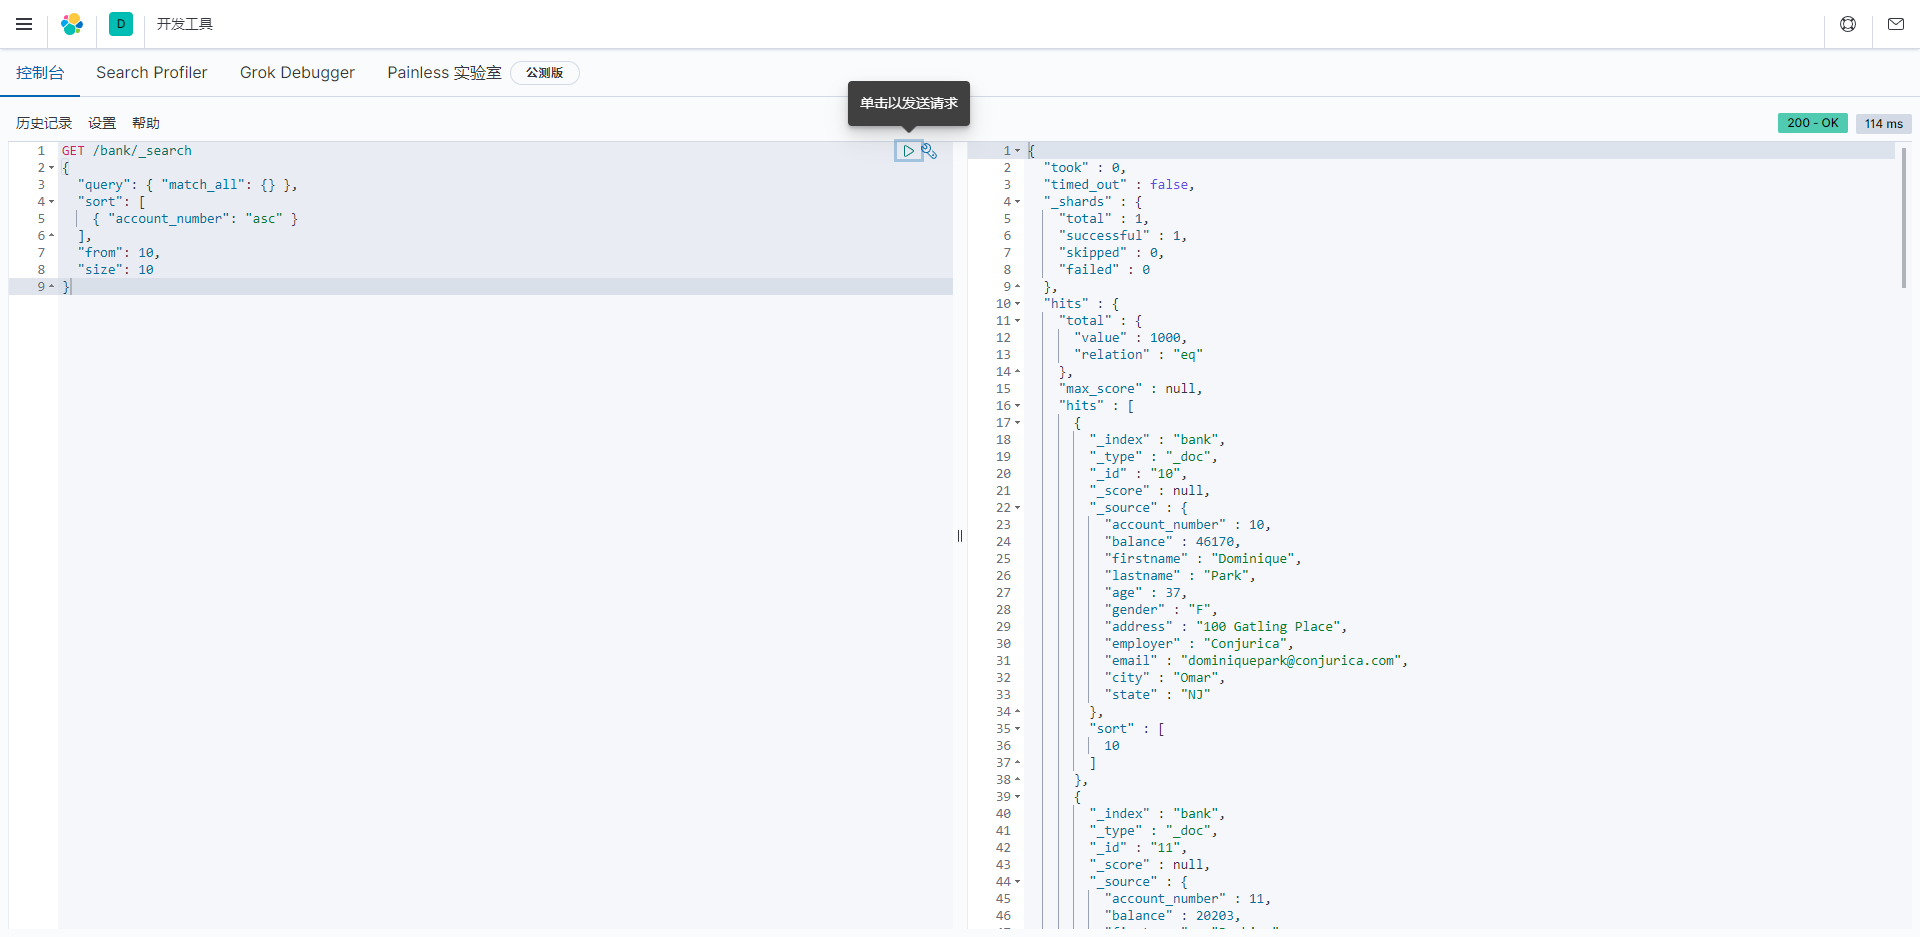The height and width of the screenshot is (937, 1920).
Task: Open the help lifebuoy icon
Action: coord(1848,24)
